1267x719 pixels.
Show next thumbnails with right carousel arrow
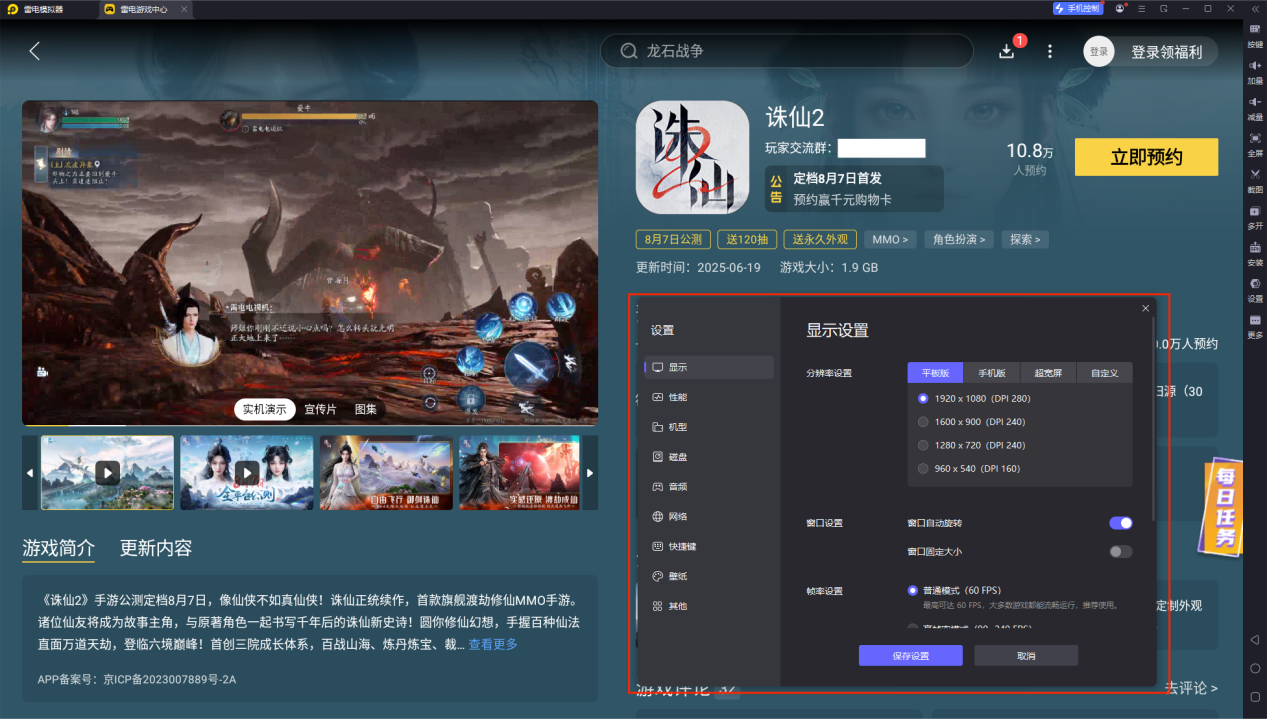(x=590, y=473)
